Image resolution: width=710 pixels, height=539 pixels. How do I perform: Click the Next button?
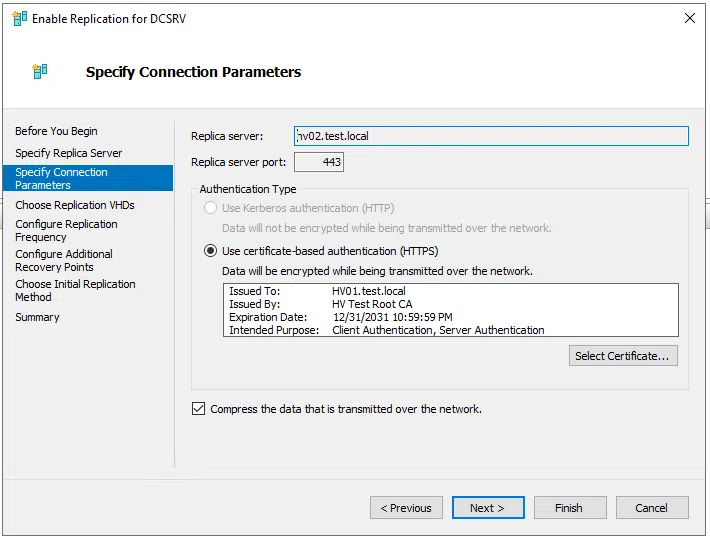(x=487, y=508)
